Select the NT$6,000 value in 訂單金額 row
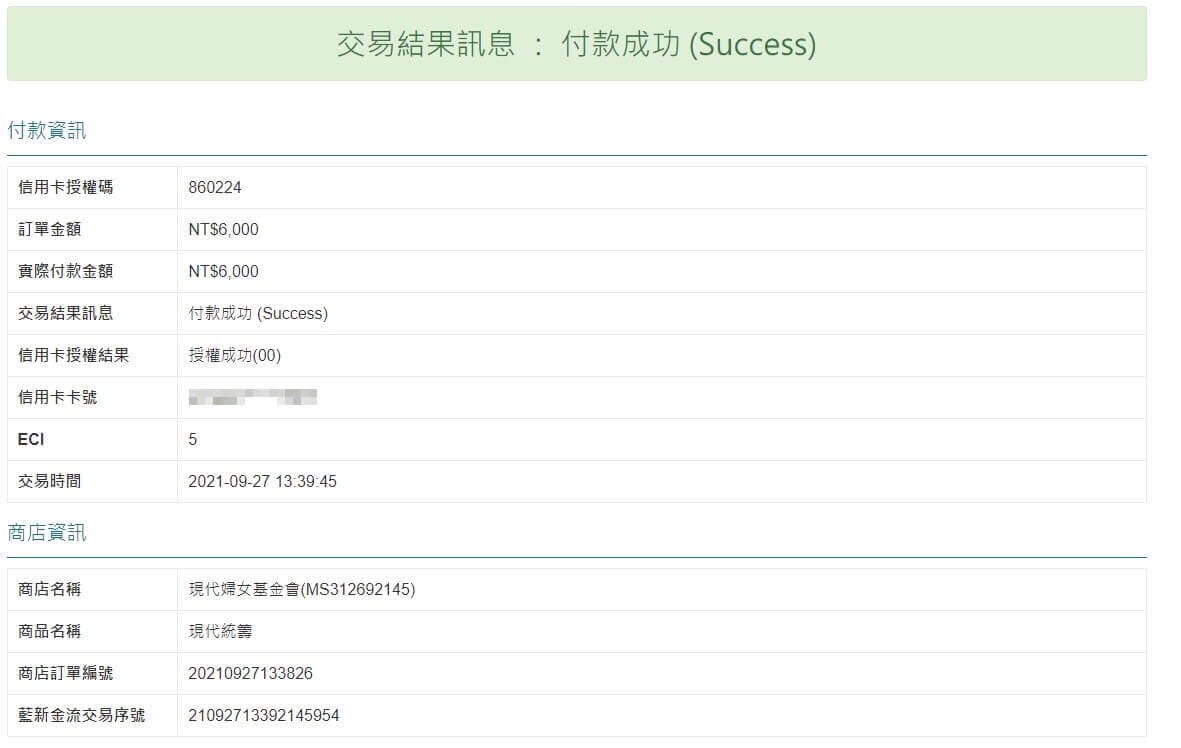Image resolution: width=1181 pixels, height=748 pixels. [x=223, y=229]
